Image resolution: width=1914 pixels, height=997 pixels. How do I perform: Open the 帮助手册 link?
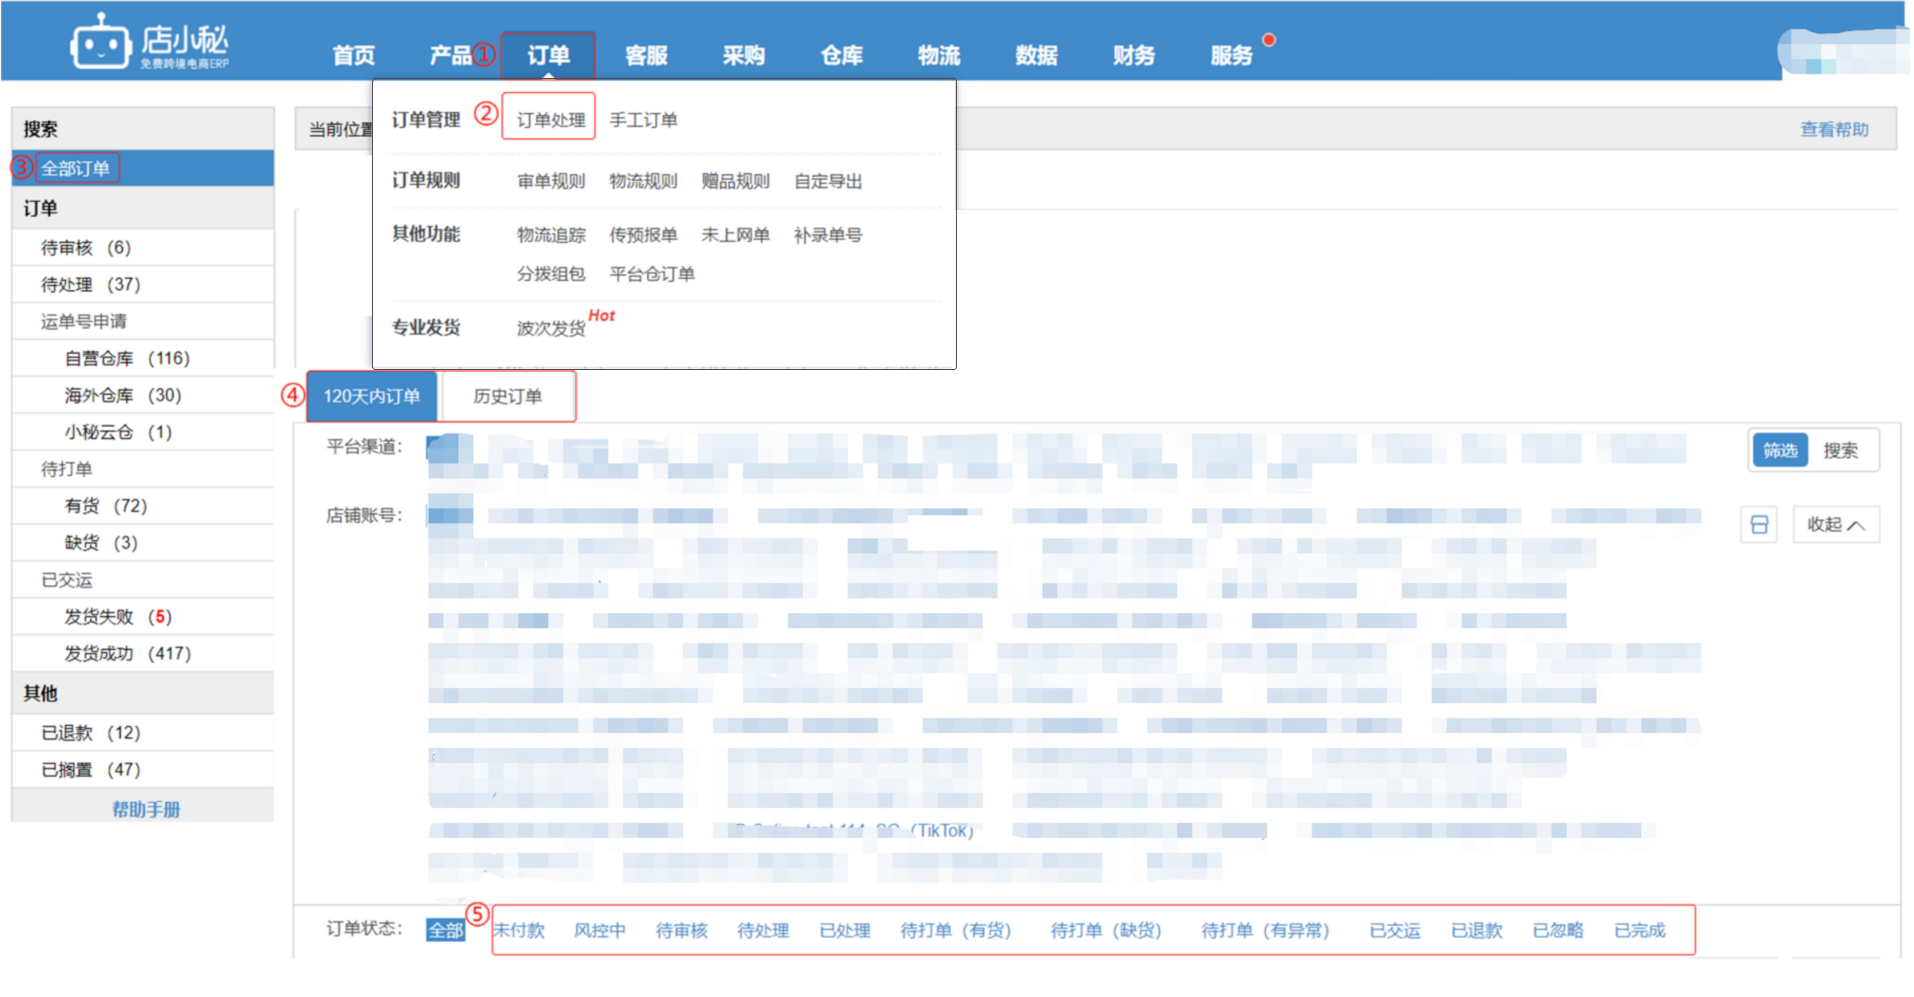coord(146,809)
